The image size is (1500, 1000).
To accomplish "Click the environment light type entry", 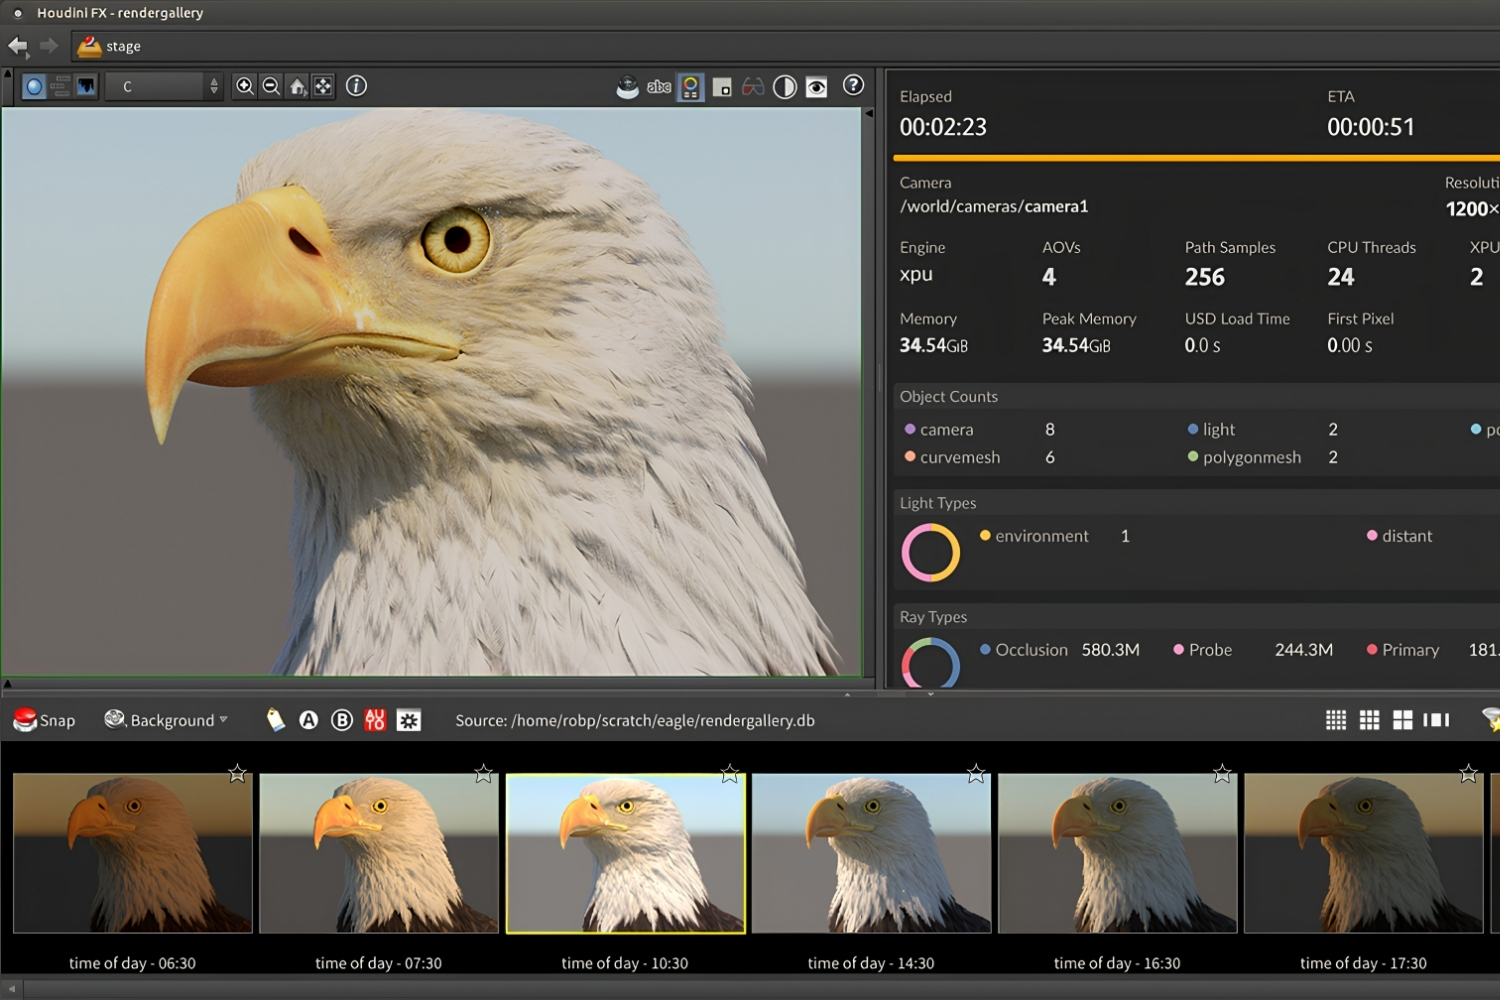I will (x=1055, y=536).
